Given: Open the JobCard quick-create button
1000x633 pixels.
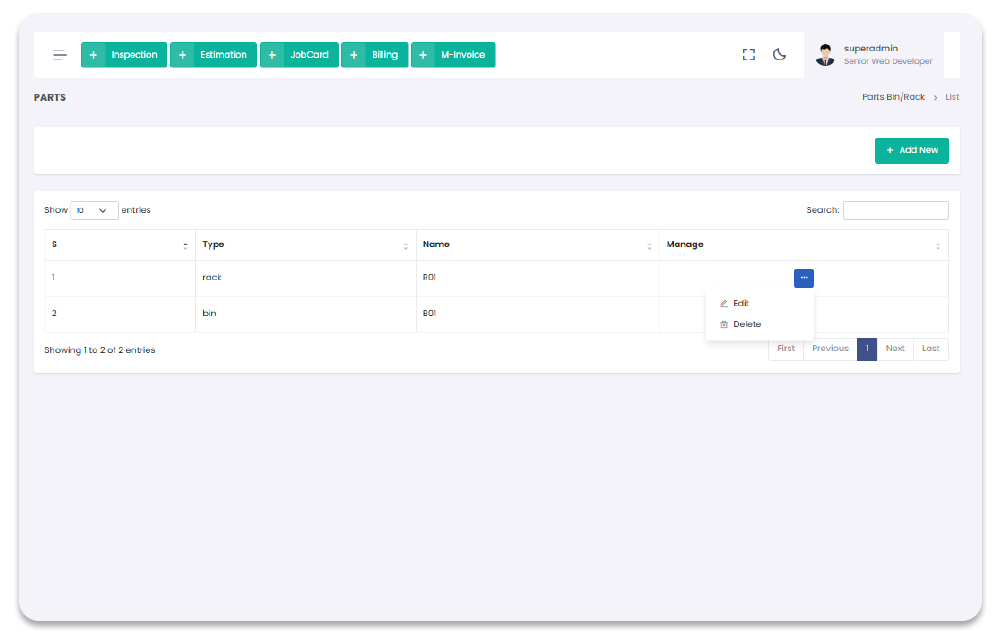Looking at the screenshot, I should (299, 55).
